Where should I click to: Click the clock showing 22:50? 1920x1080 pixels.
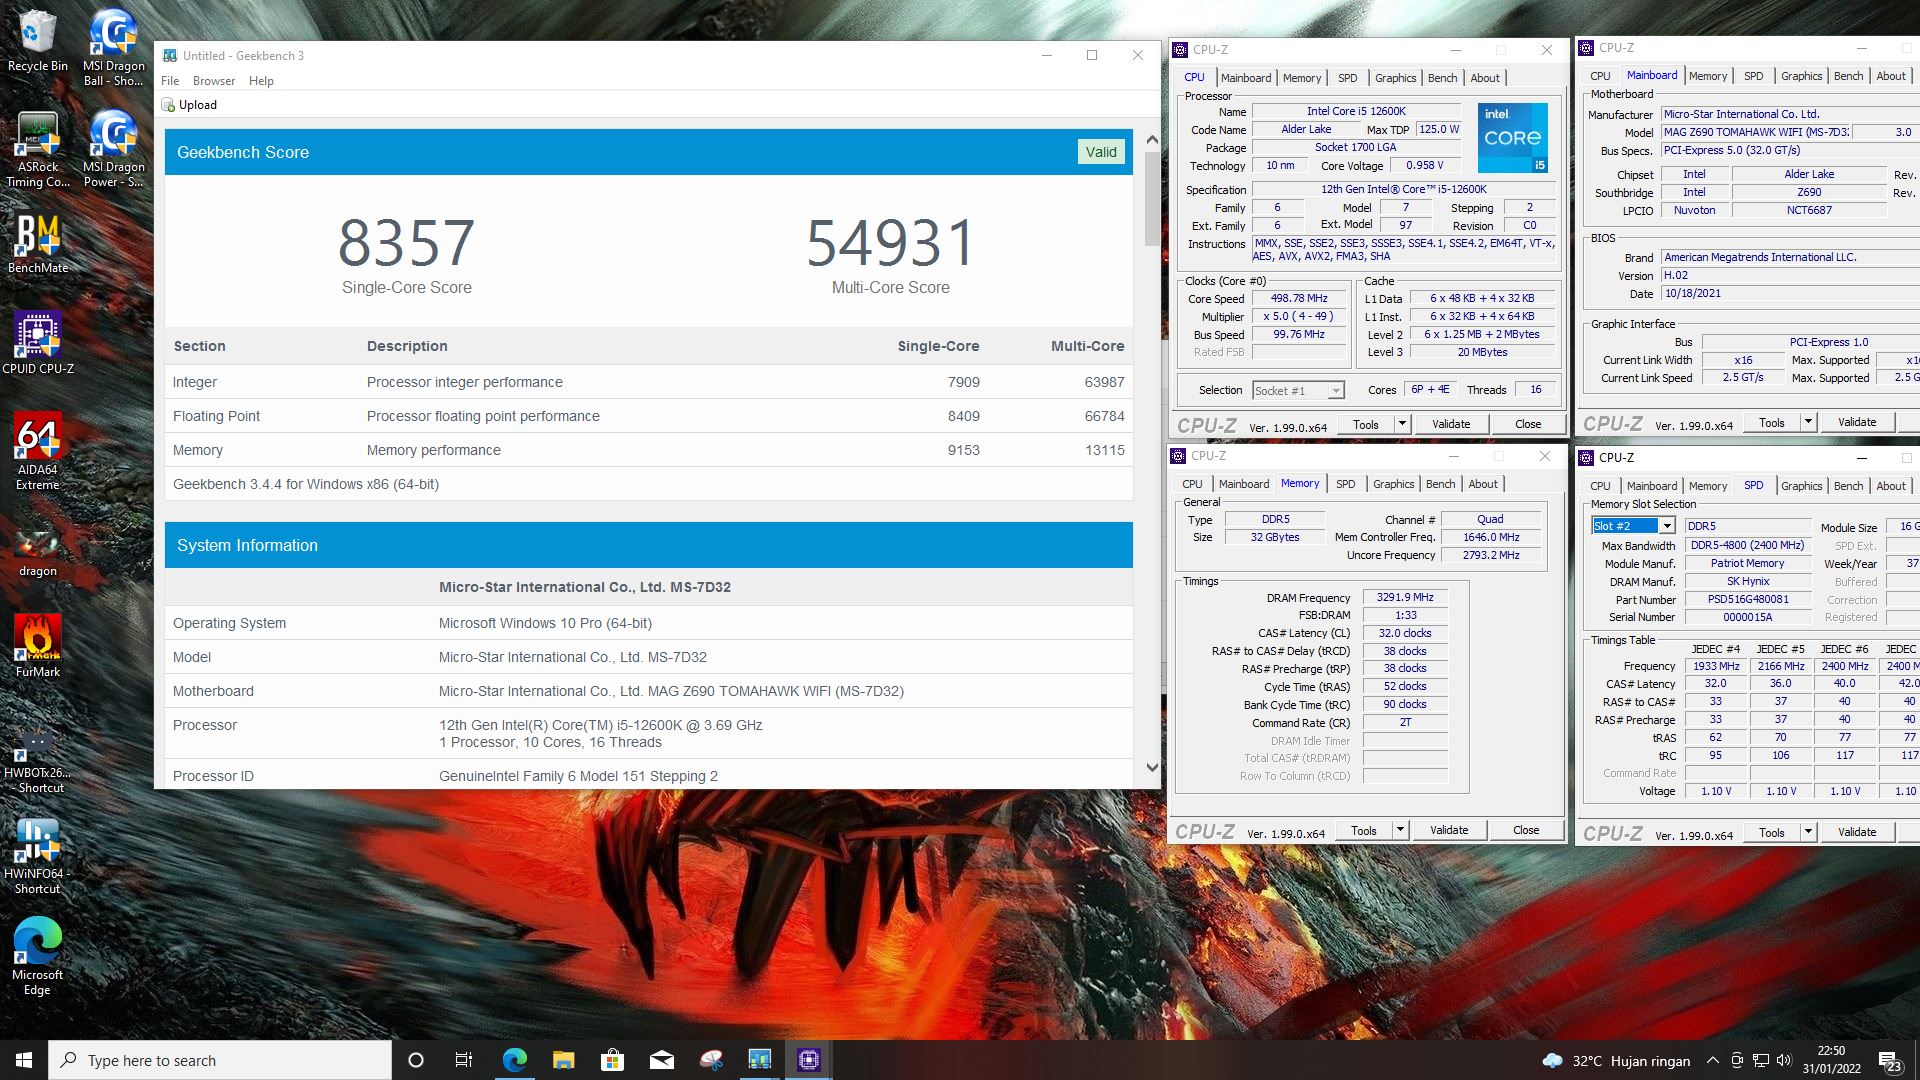click(1831, 1060)
